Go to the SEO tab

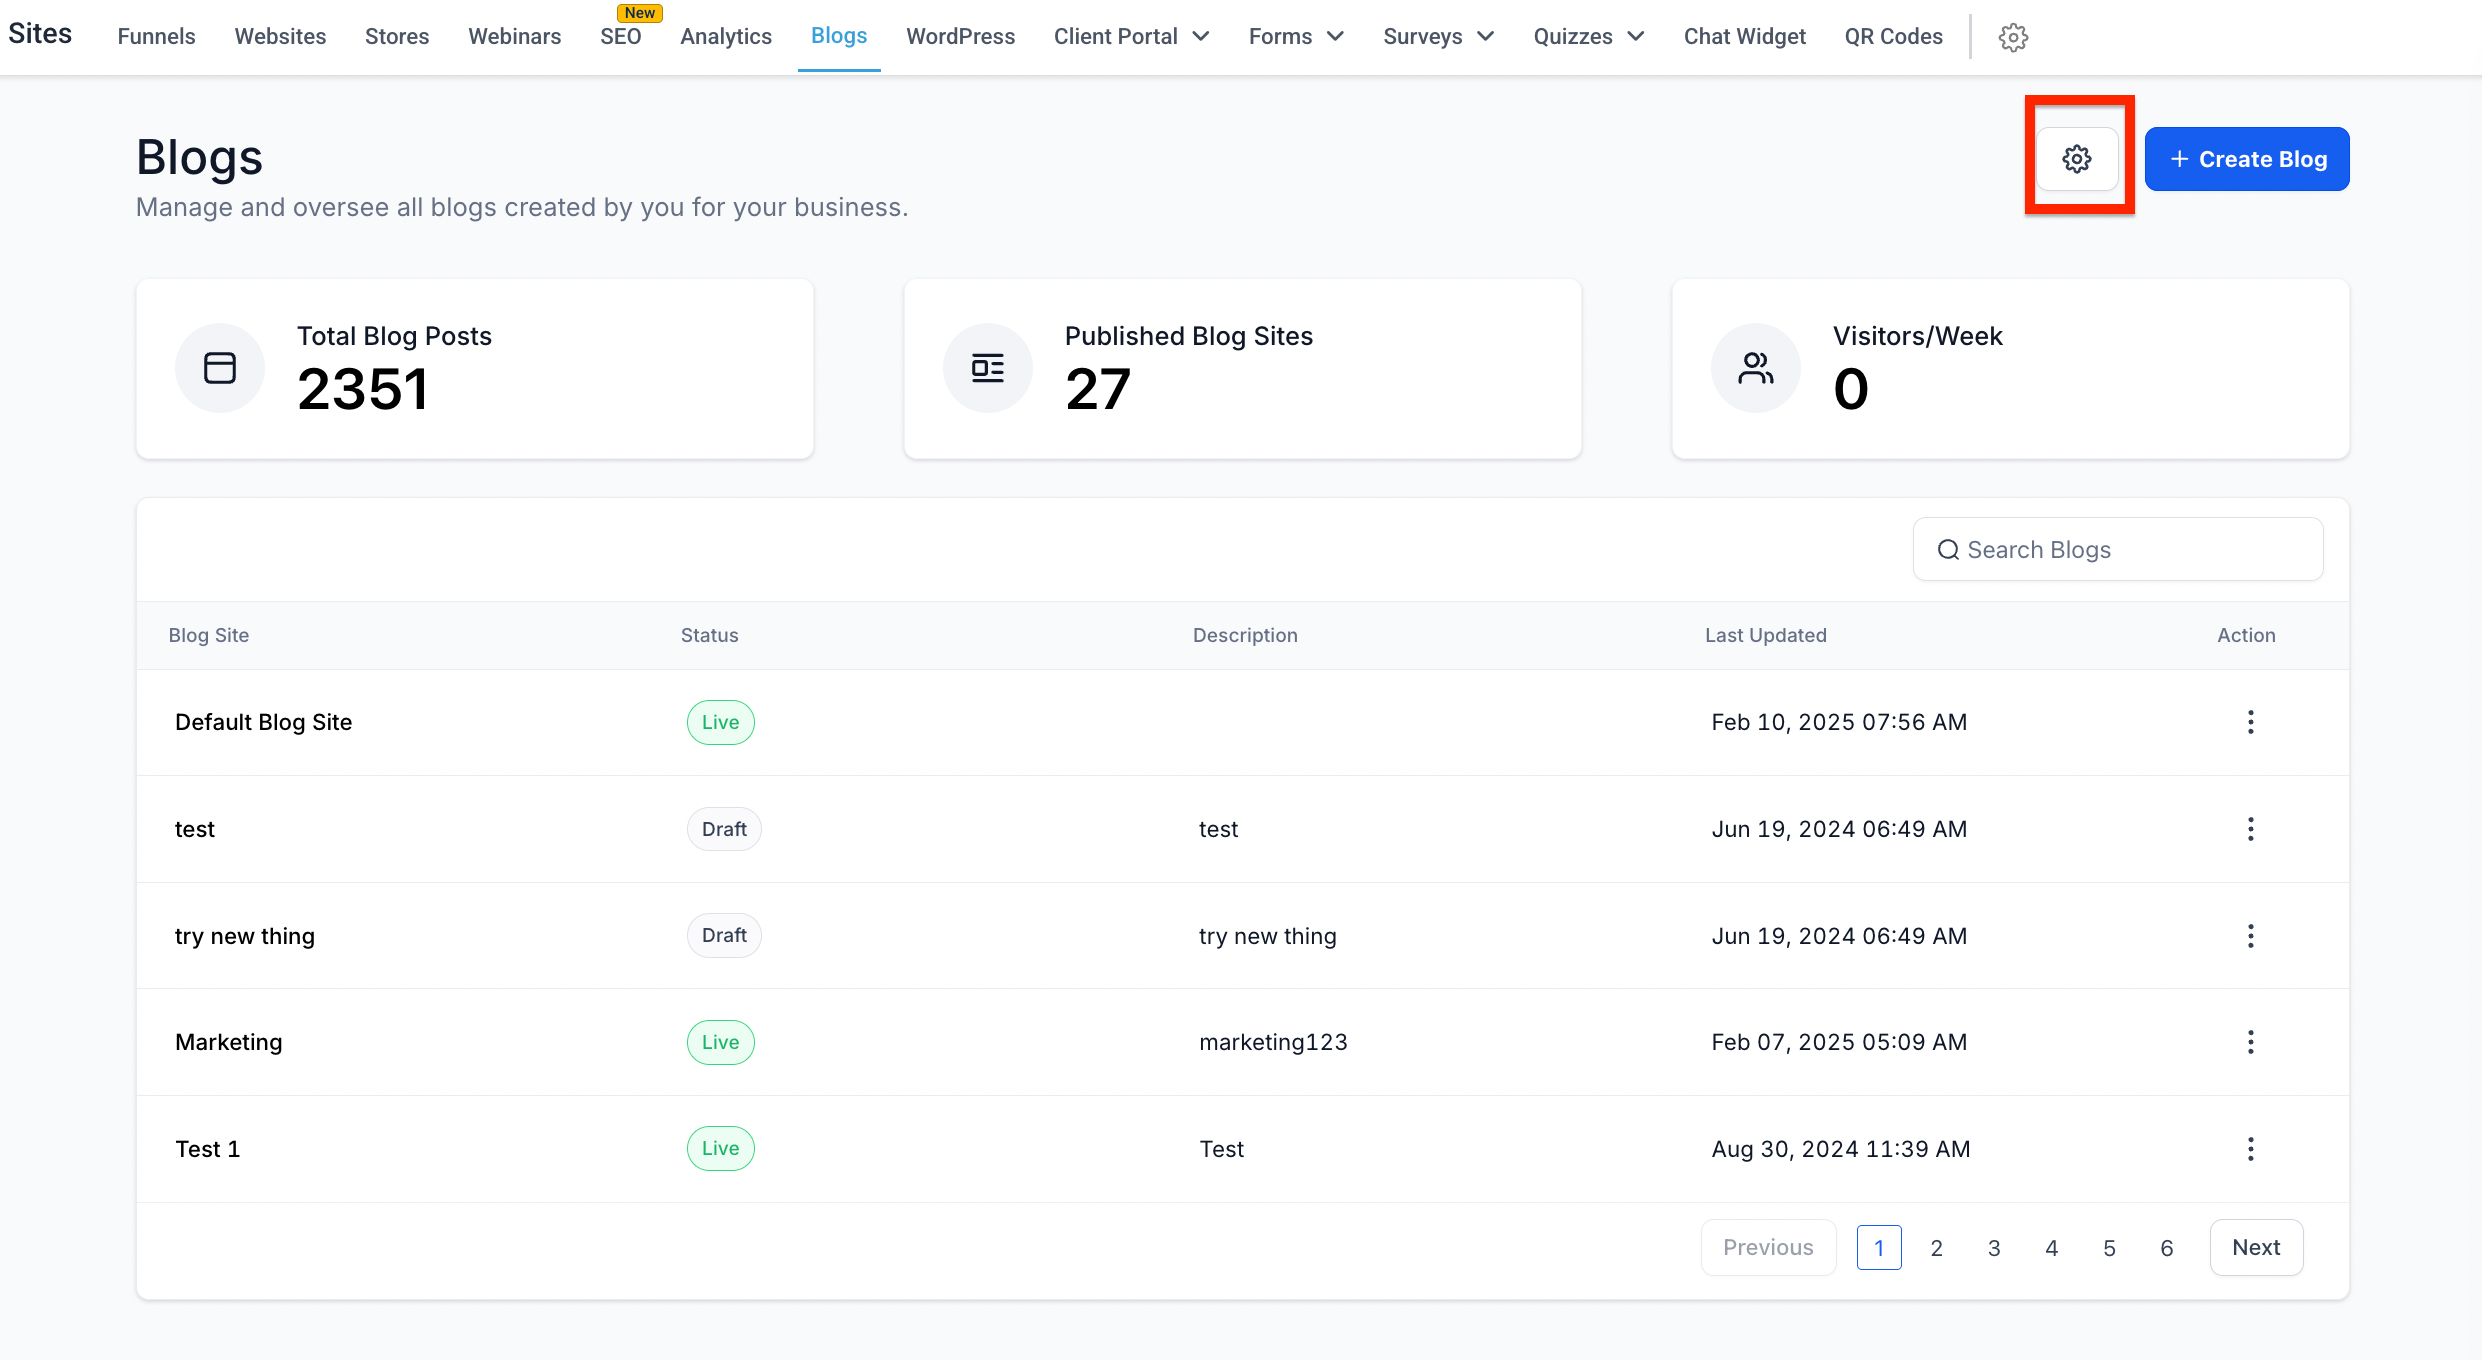point(620,37)
